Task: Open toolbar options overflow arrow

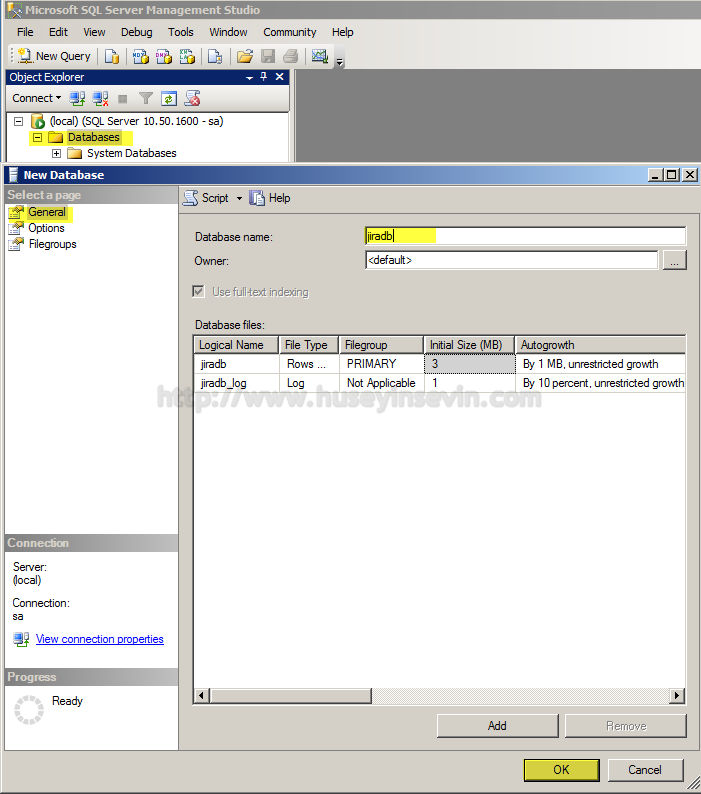Action: [340, 62]
